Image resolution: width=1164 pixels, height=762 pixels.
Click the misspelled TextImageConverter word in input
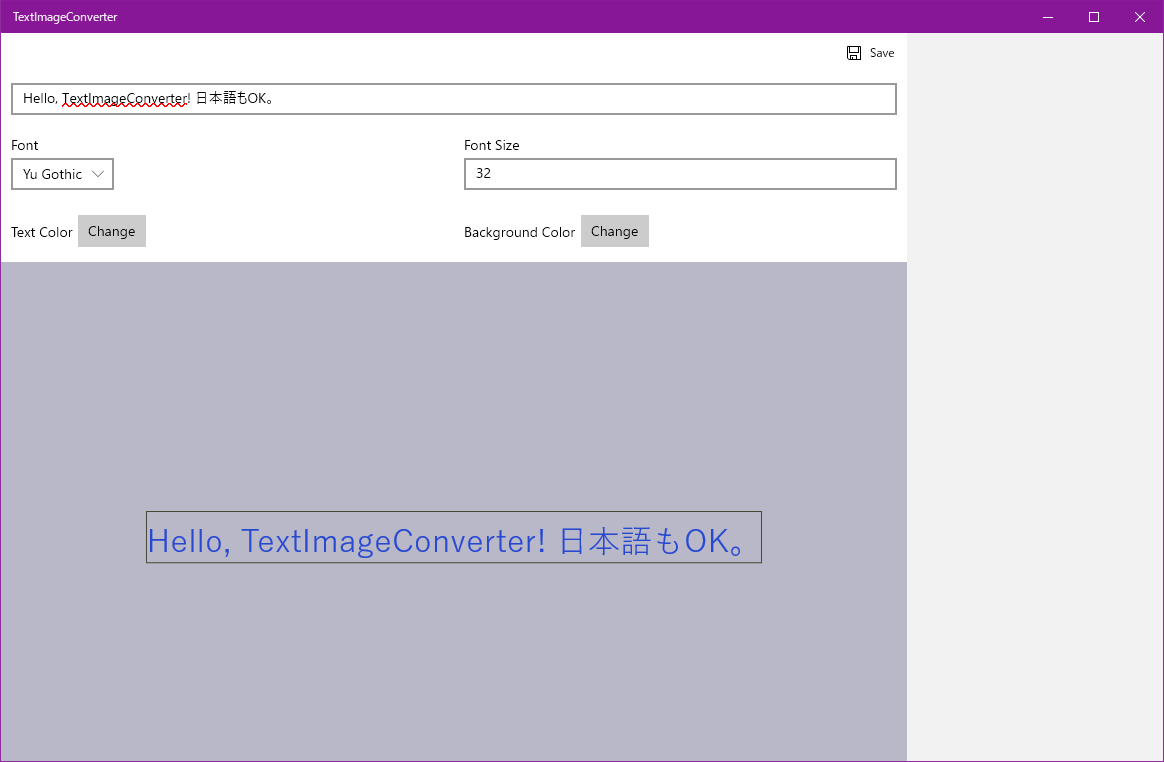click(125, 99)
